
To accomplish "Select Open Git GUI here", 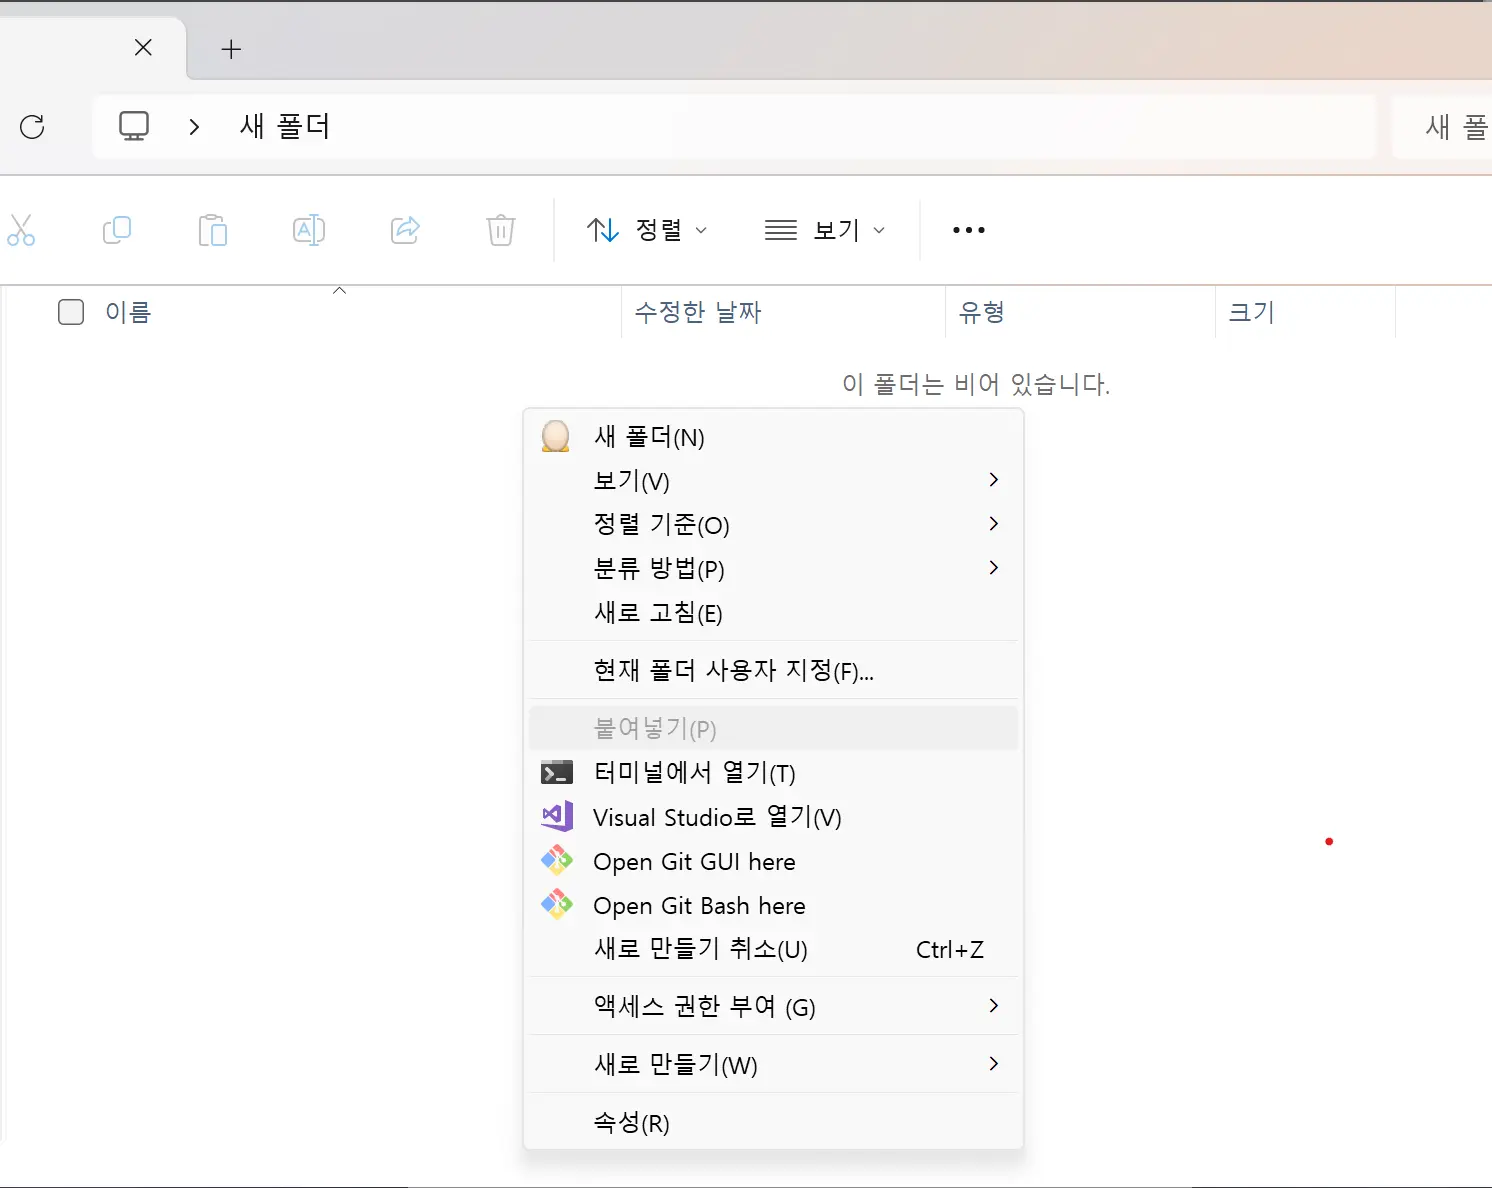I will click(773, 861).
